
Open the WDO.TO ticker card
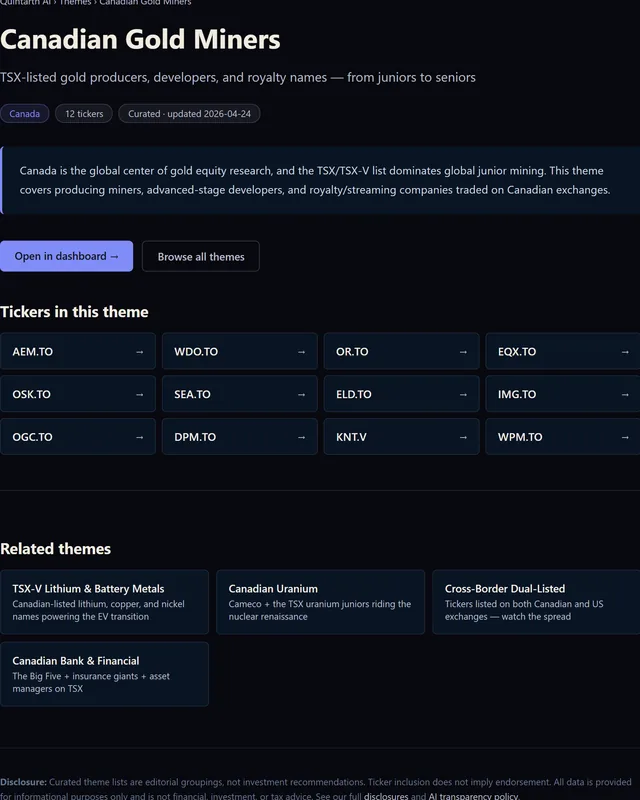point(239,351)
